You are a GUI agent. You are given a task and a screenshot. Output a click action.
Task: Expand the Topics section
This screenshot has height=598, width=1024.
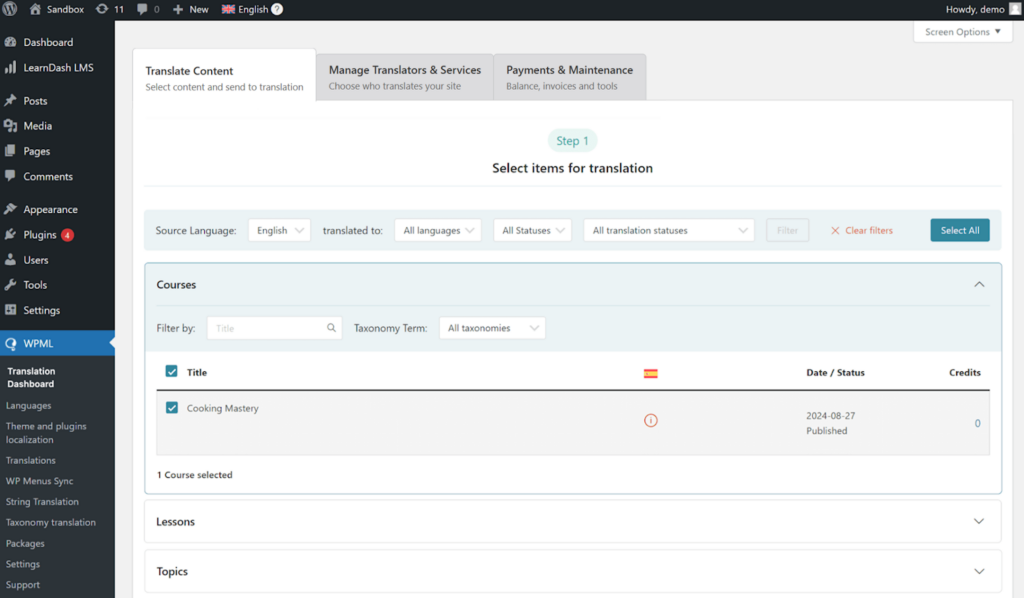pyautogui.click(x=573, y=571)
